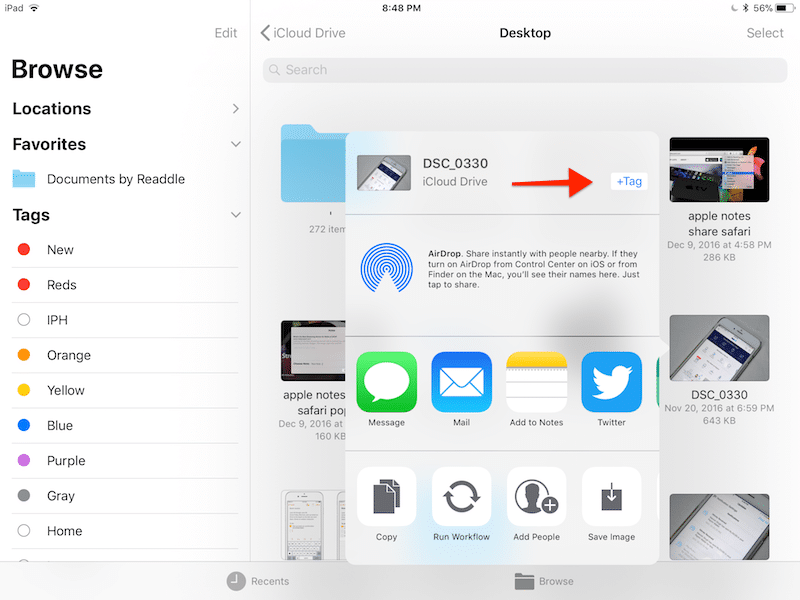
Task: Share the file via Mail icon
Action: pos(461,382)
